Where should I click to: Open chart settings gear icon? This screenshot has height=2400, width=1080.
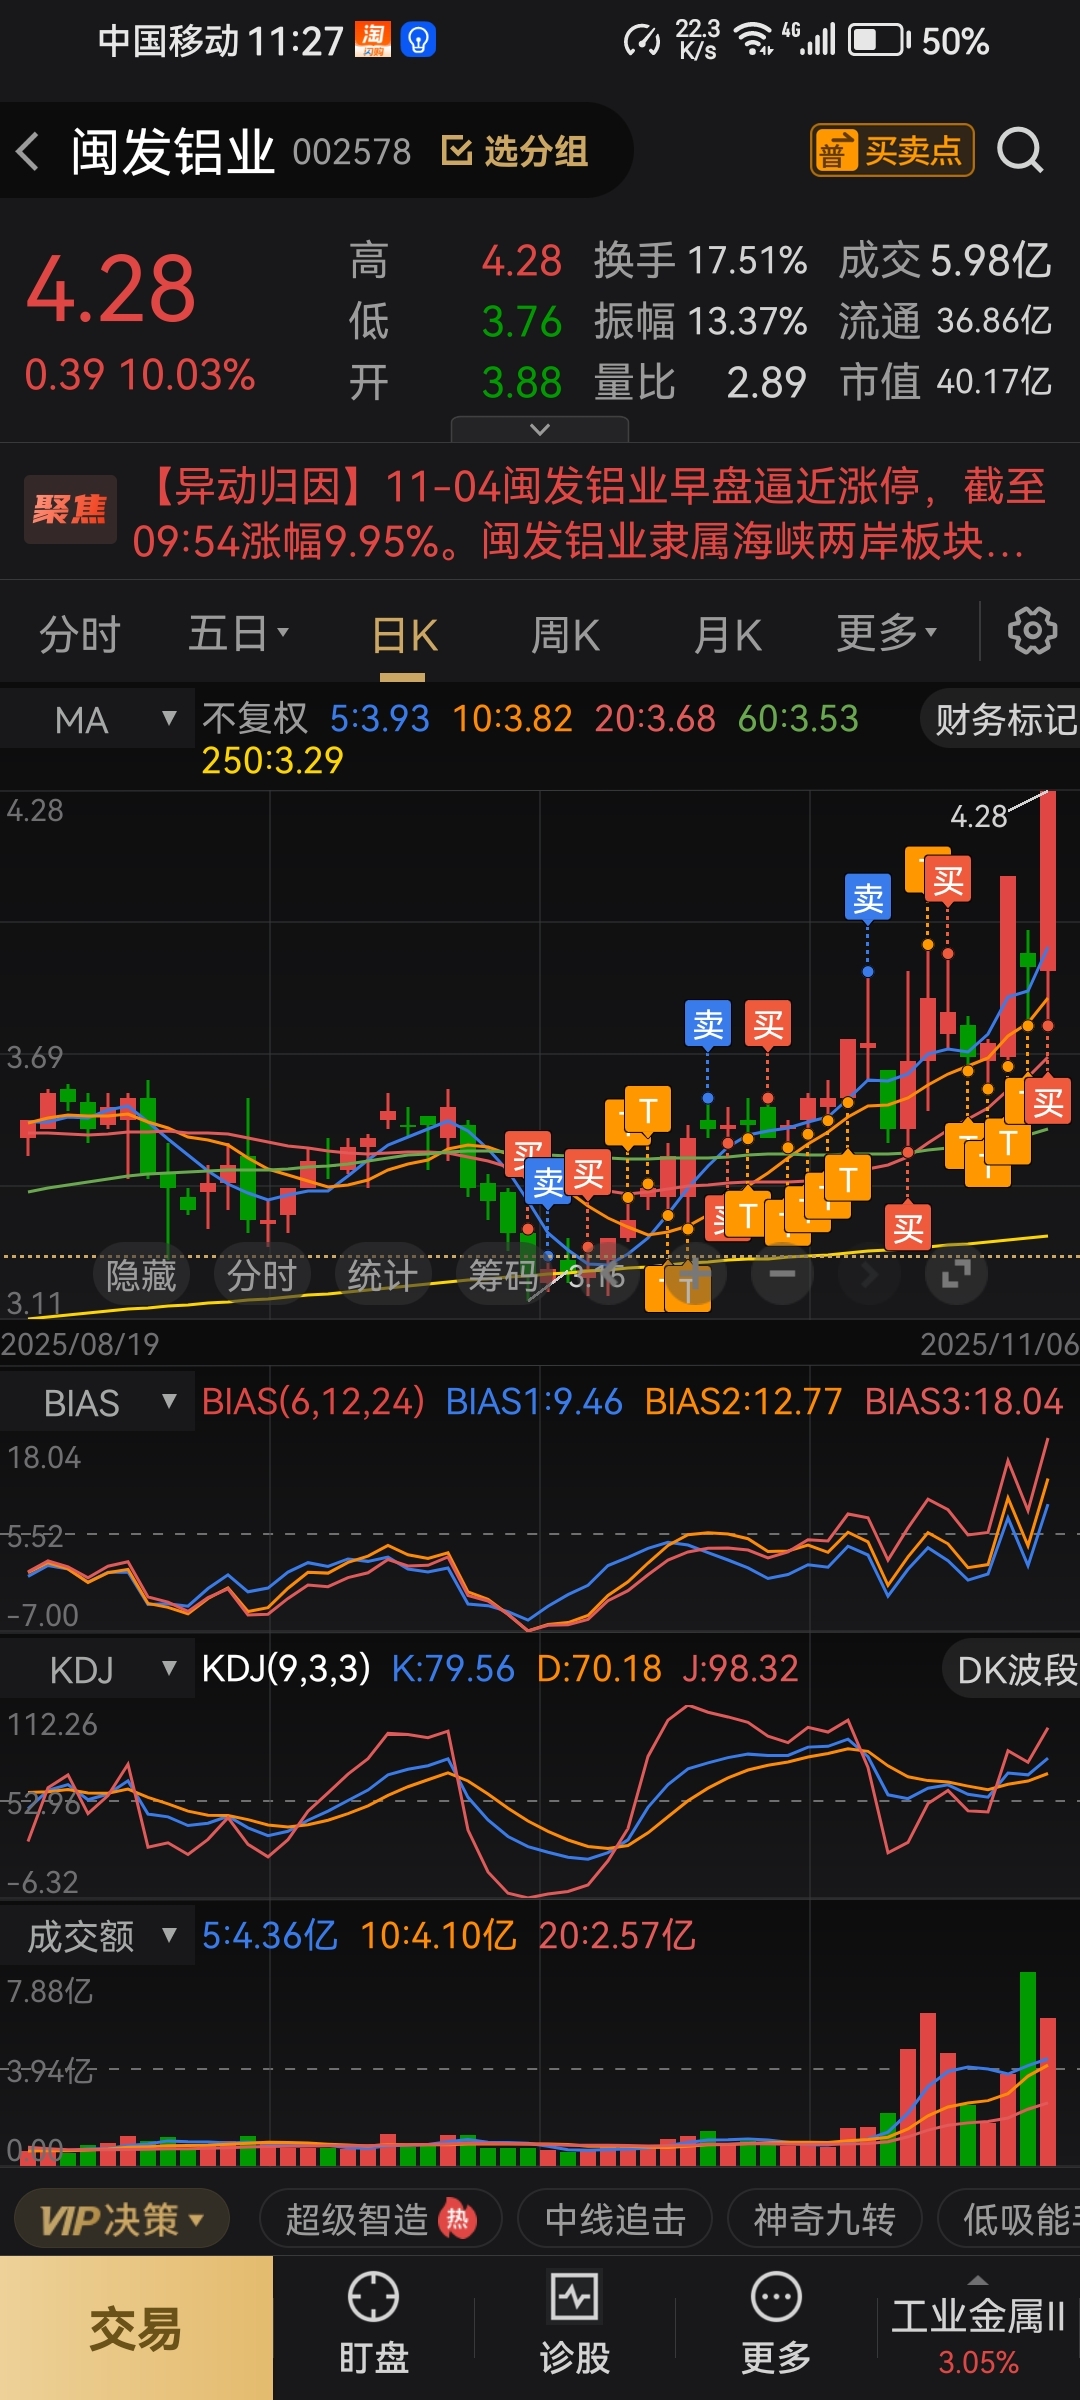(1032, 631)
